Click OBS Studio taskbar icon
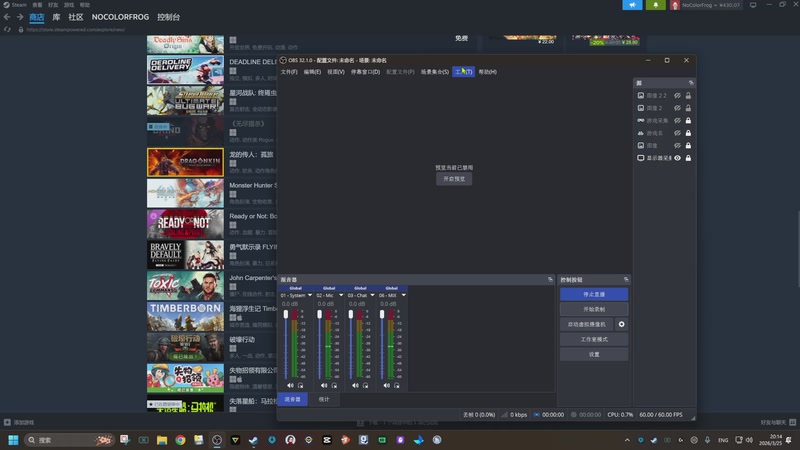Image resolution: width=800 pixels, height=450 pixels. coord(217,440)
